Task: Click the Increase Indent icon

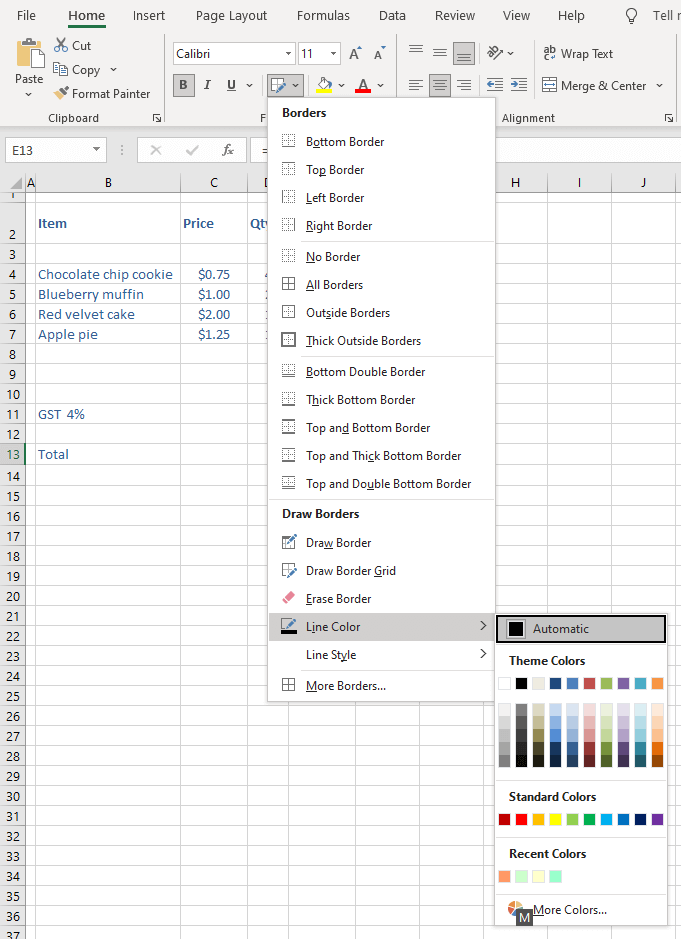Action: coord(519,86)
